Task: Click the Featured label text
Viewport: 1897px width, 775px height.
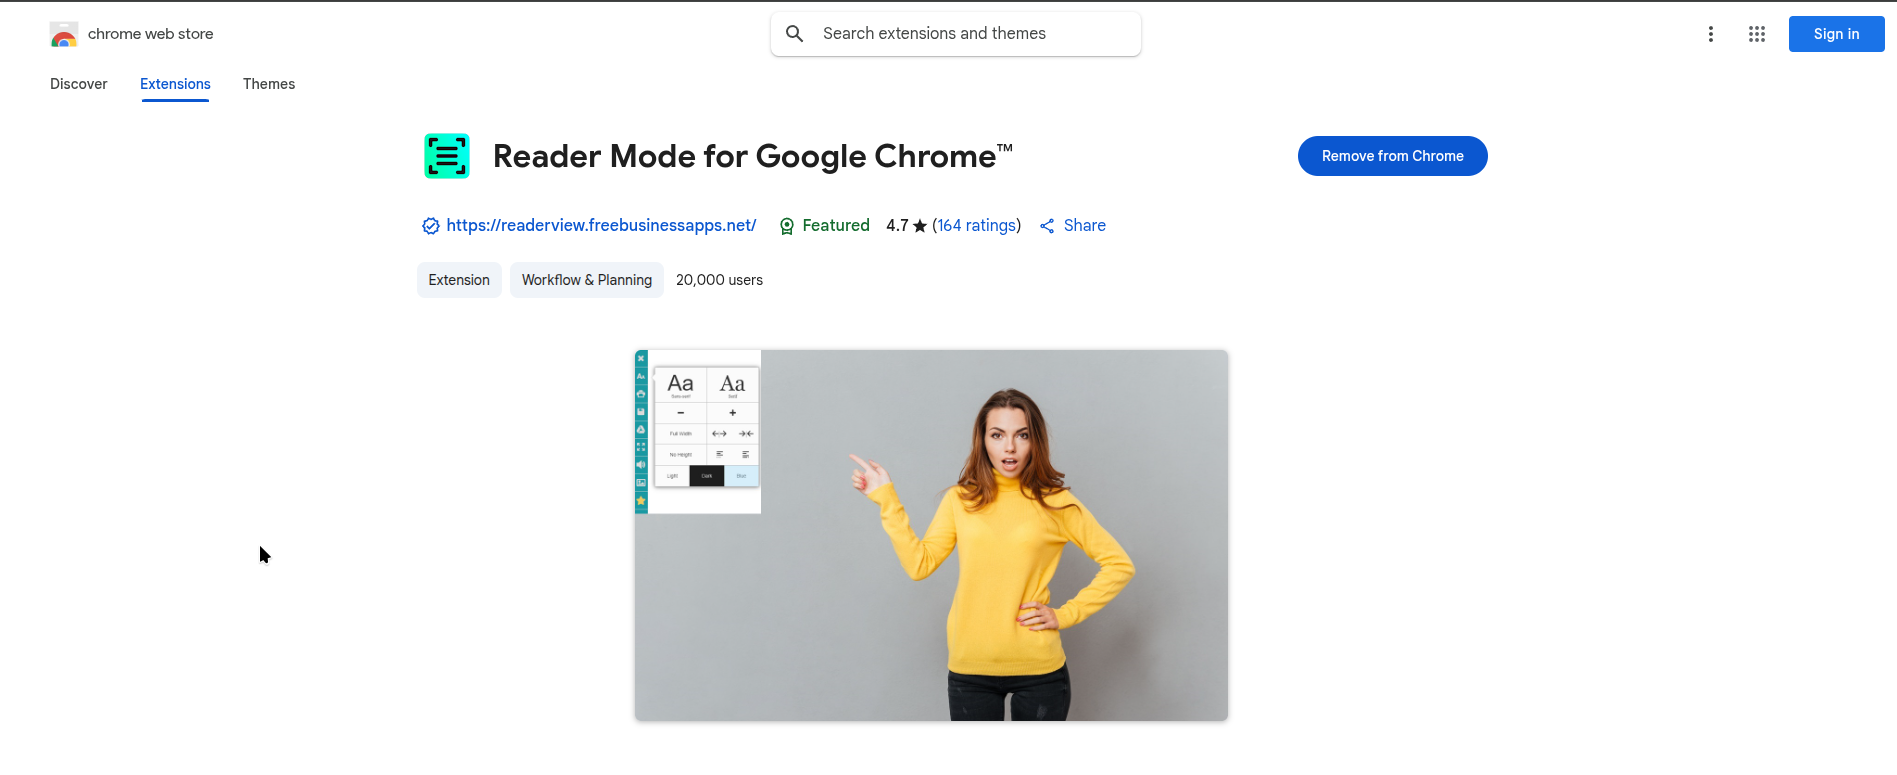Action: coord(836,226)
